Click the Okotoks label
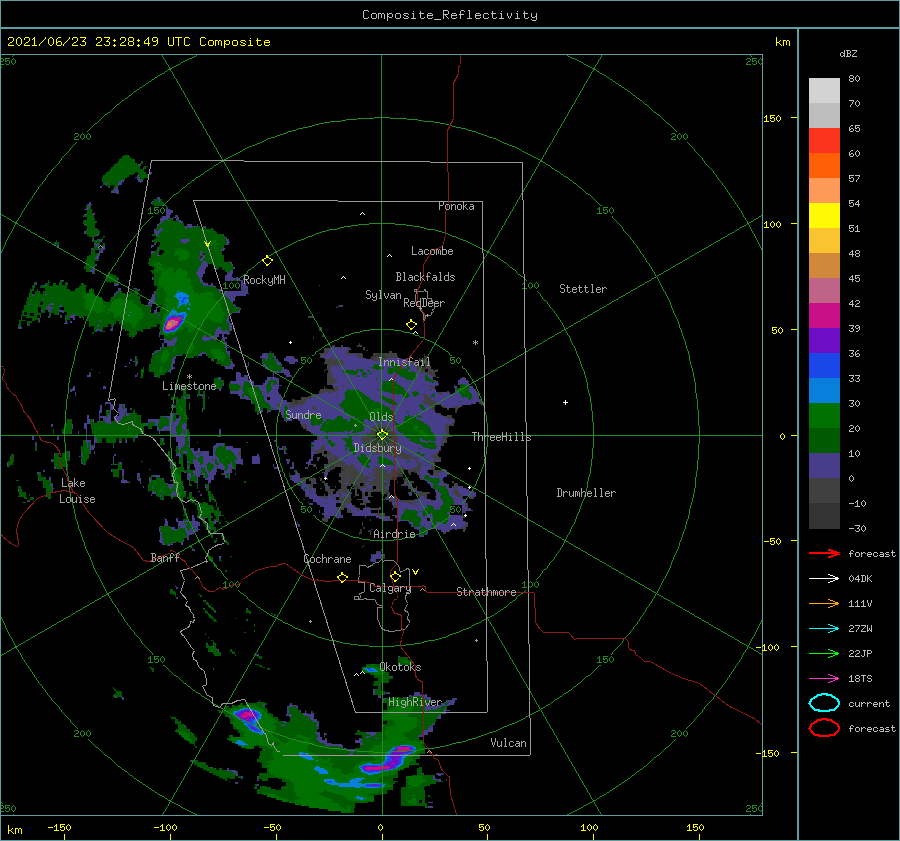Screen dimensions: 900x841 pos(400,667)
